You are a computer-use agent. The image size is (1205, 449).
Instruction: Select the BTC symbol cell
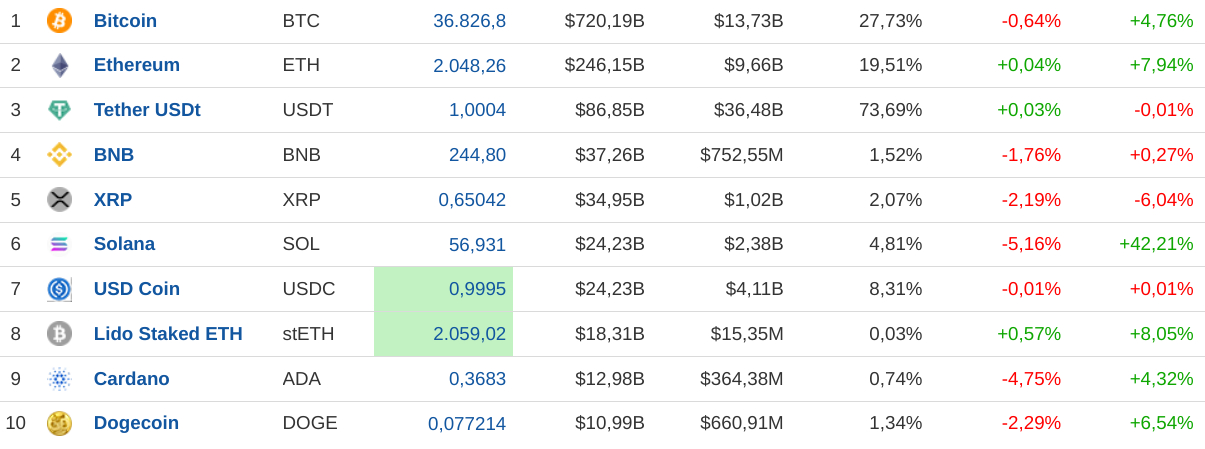[x=301, y=21]
